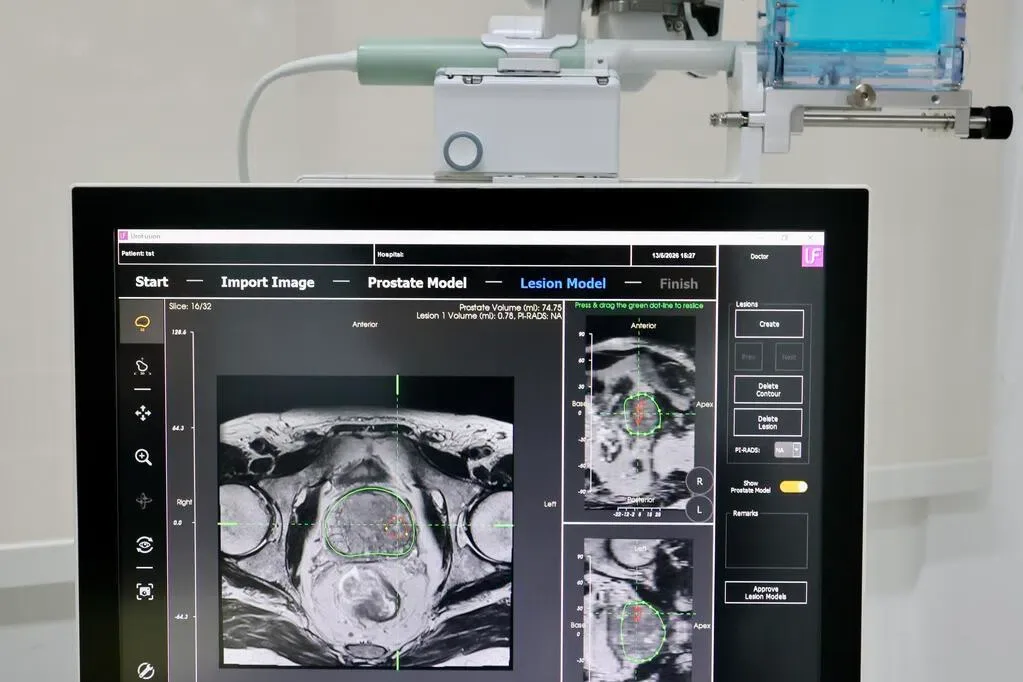Open the PI-RADS dropdown
Screen dimensions: 1023x682
pyautogui.click(x=787, y=450)
